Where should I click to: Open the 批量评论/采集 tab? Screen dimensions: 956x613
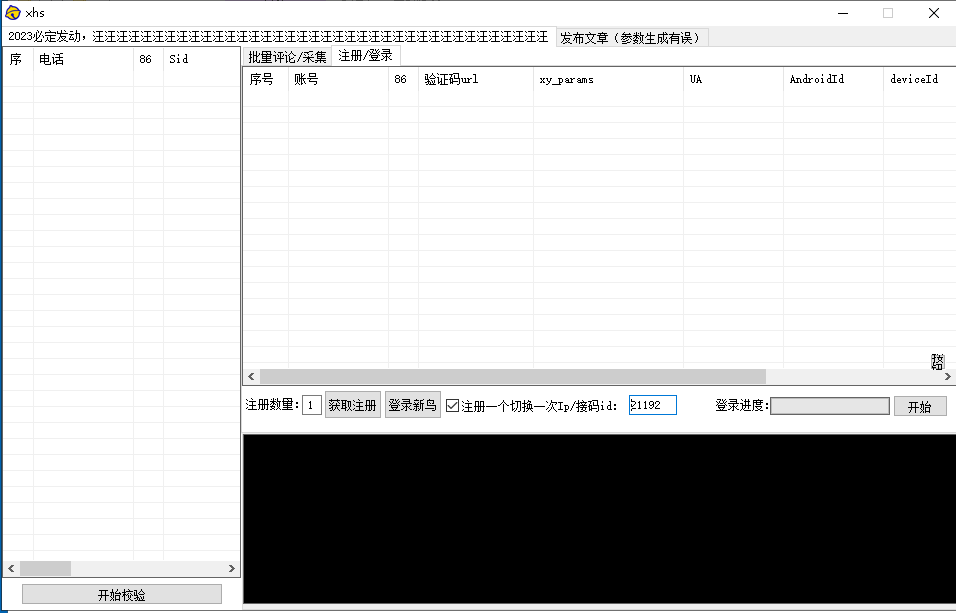[287, 57]
